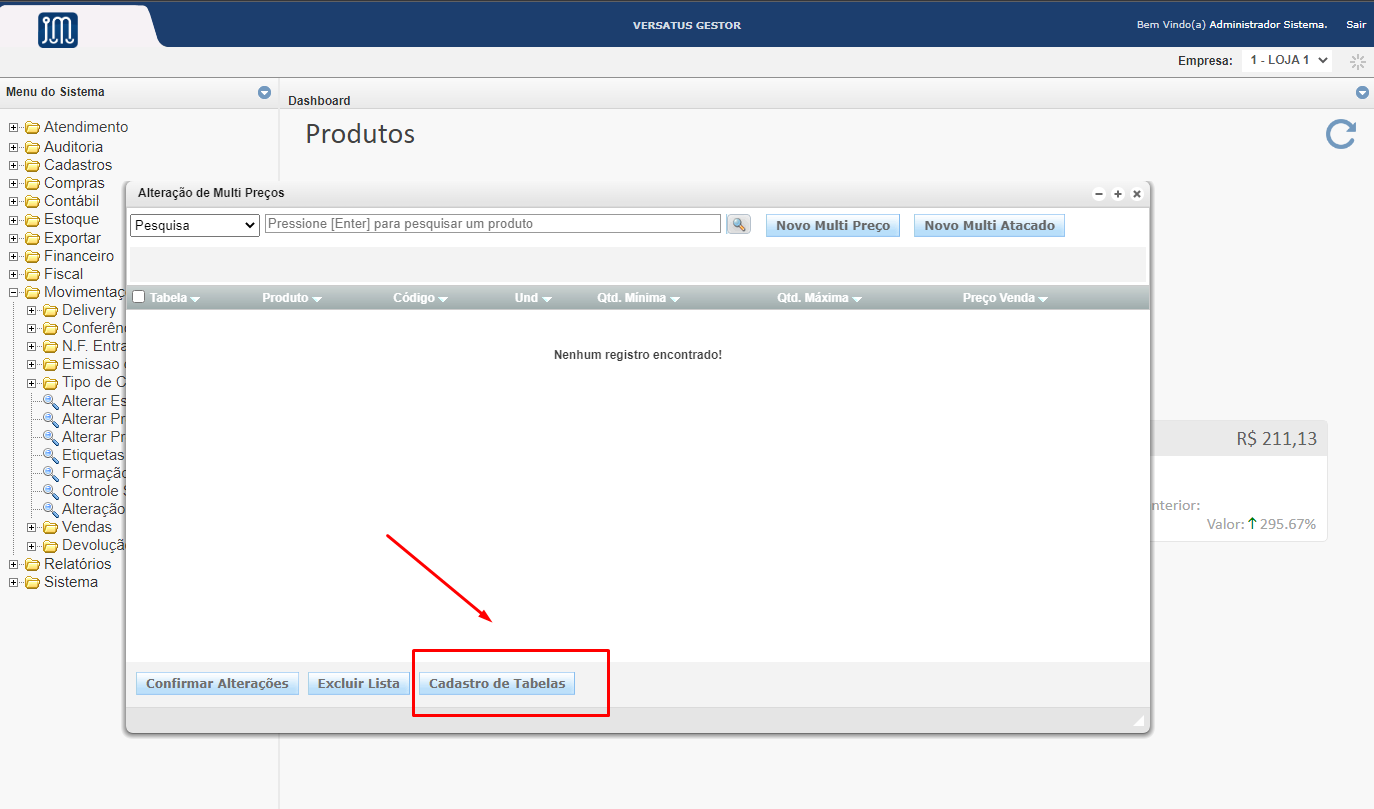Image resolution: width=1374 pixels, height=809 pixels.
Task: Open the Relatórios folder icon
Action: tap(33, 564)
